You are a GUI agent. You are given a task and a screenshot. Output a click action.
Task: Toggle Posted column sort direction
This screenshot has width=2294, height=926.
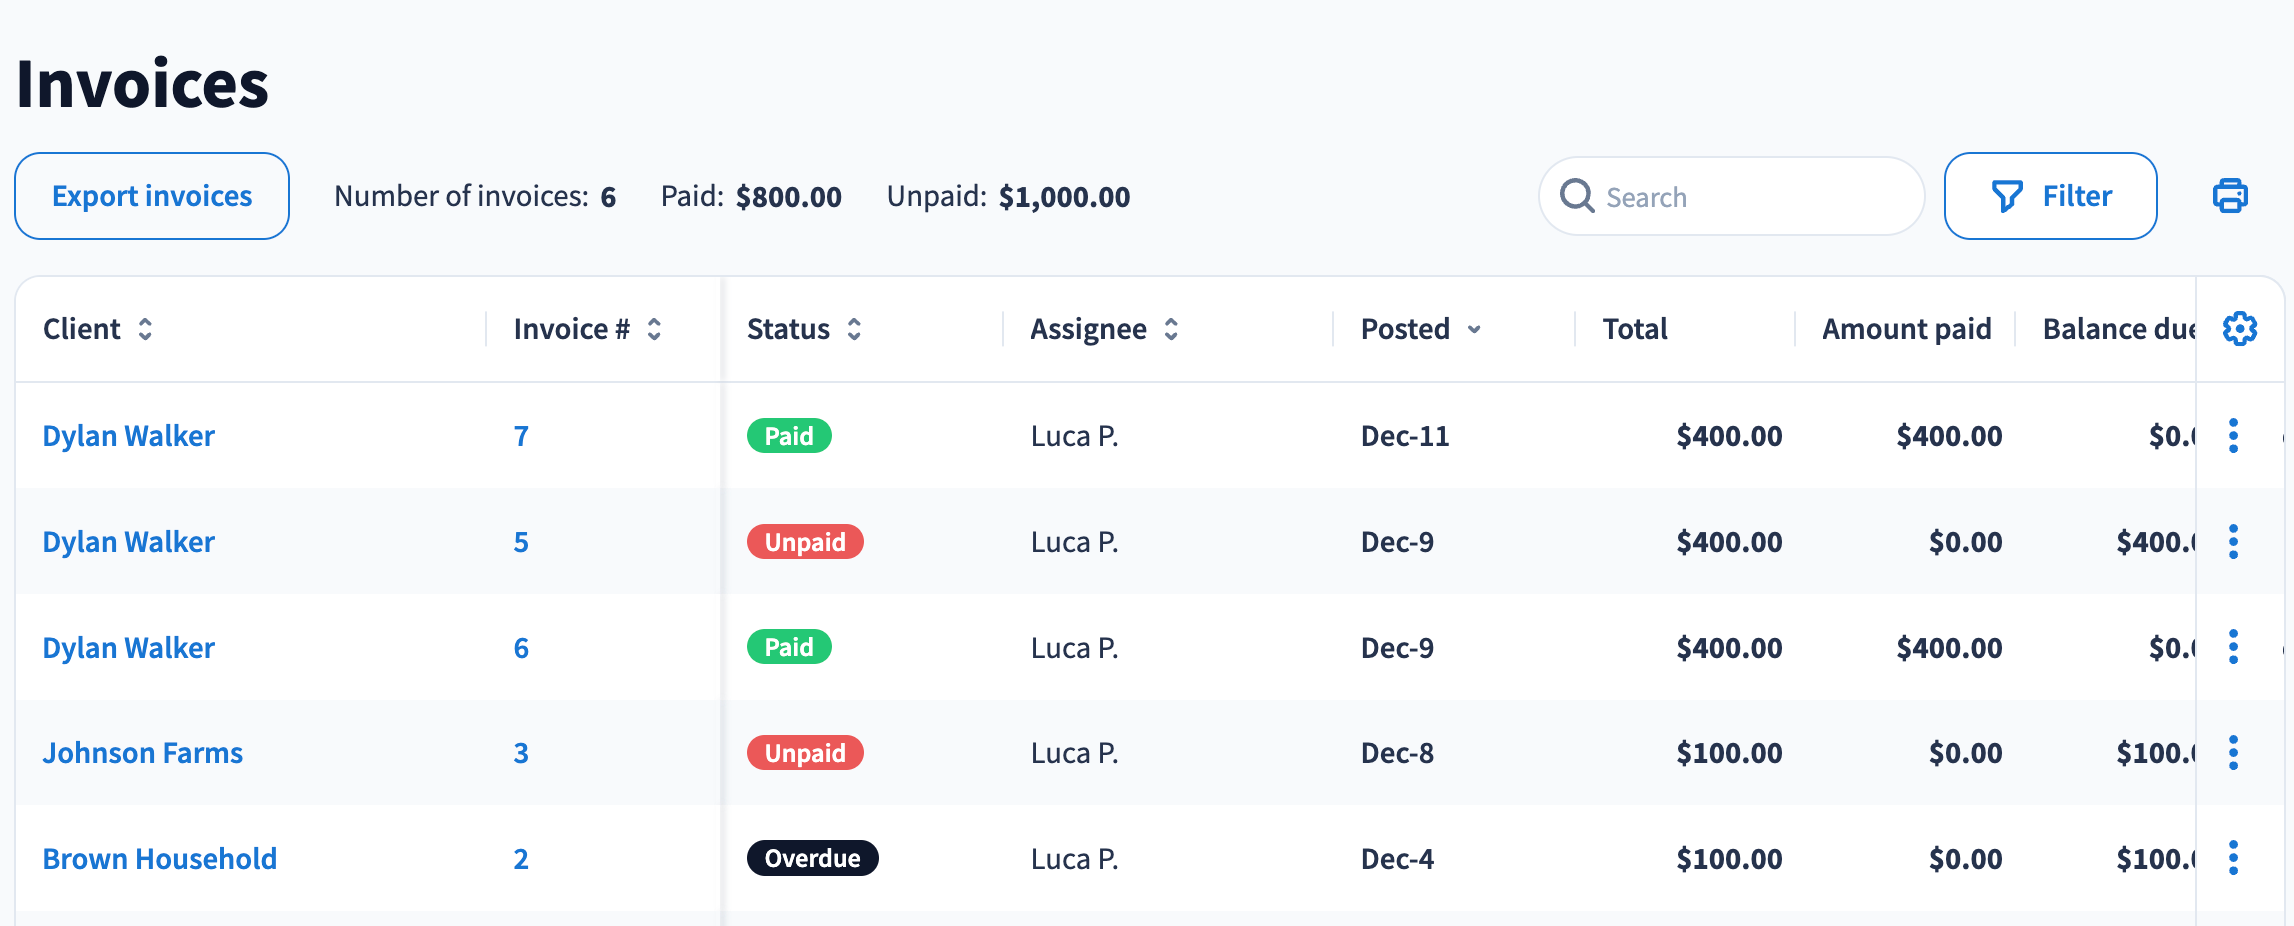click(1474, 329)
